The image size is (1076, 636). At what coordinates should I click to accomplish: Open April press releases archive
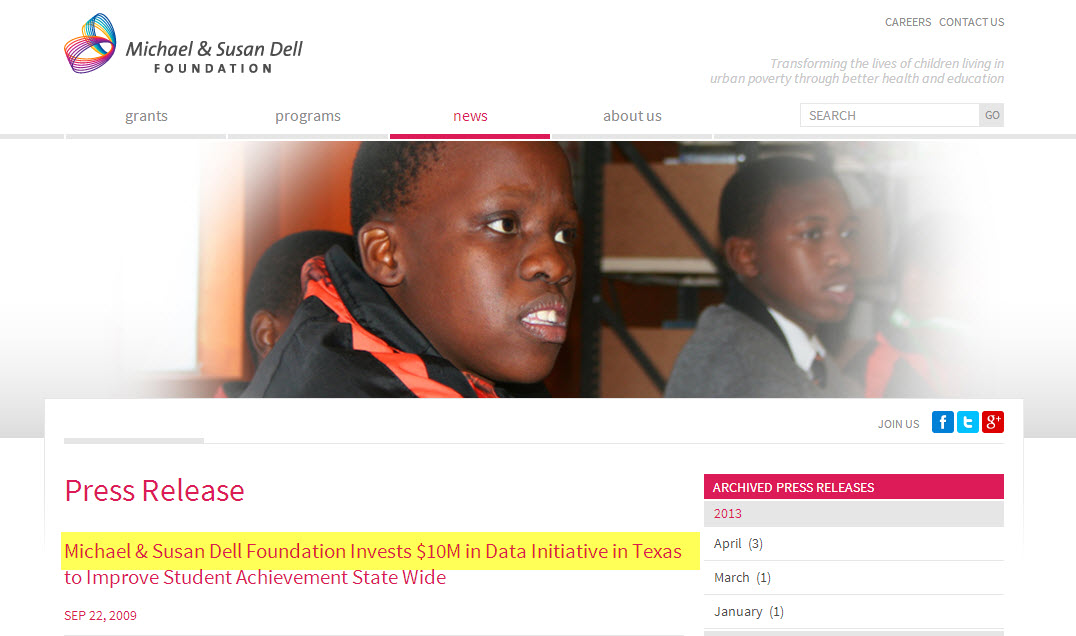[x=854, y=544]
